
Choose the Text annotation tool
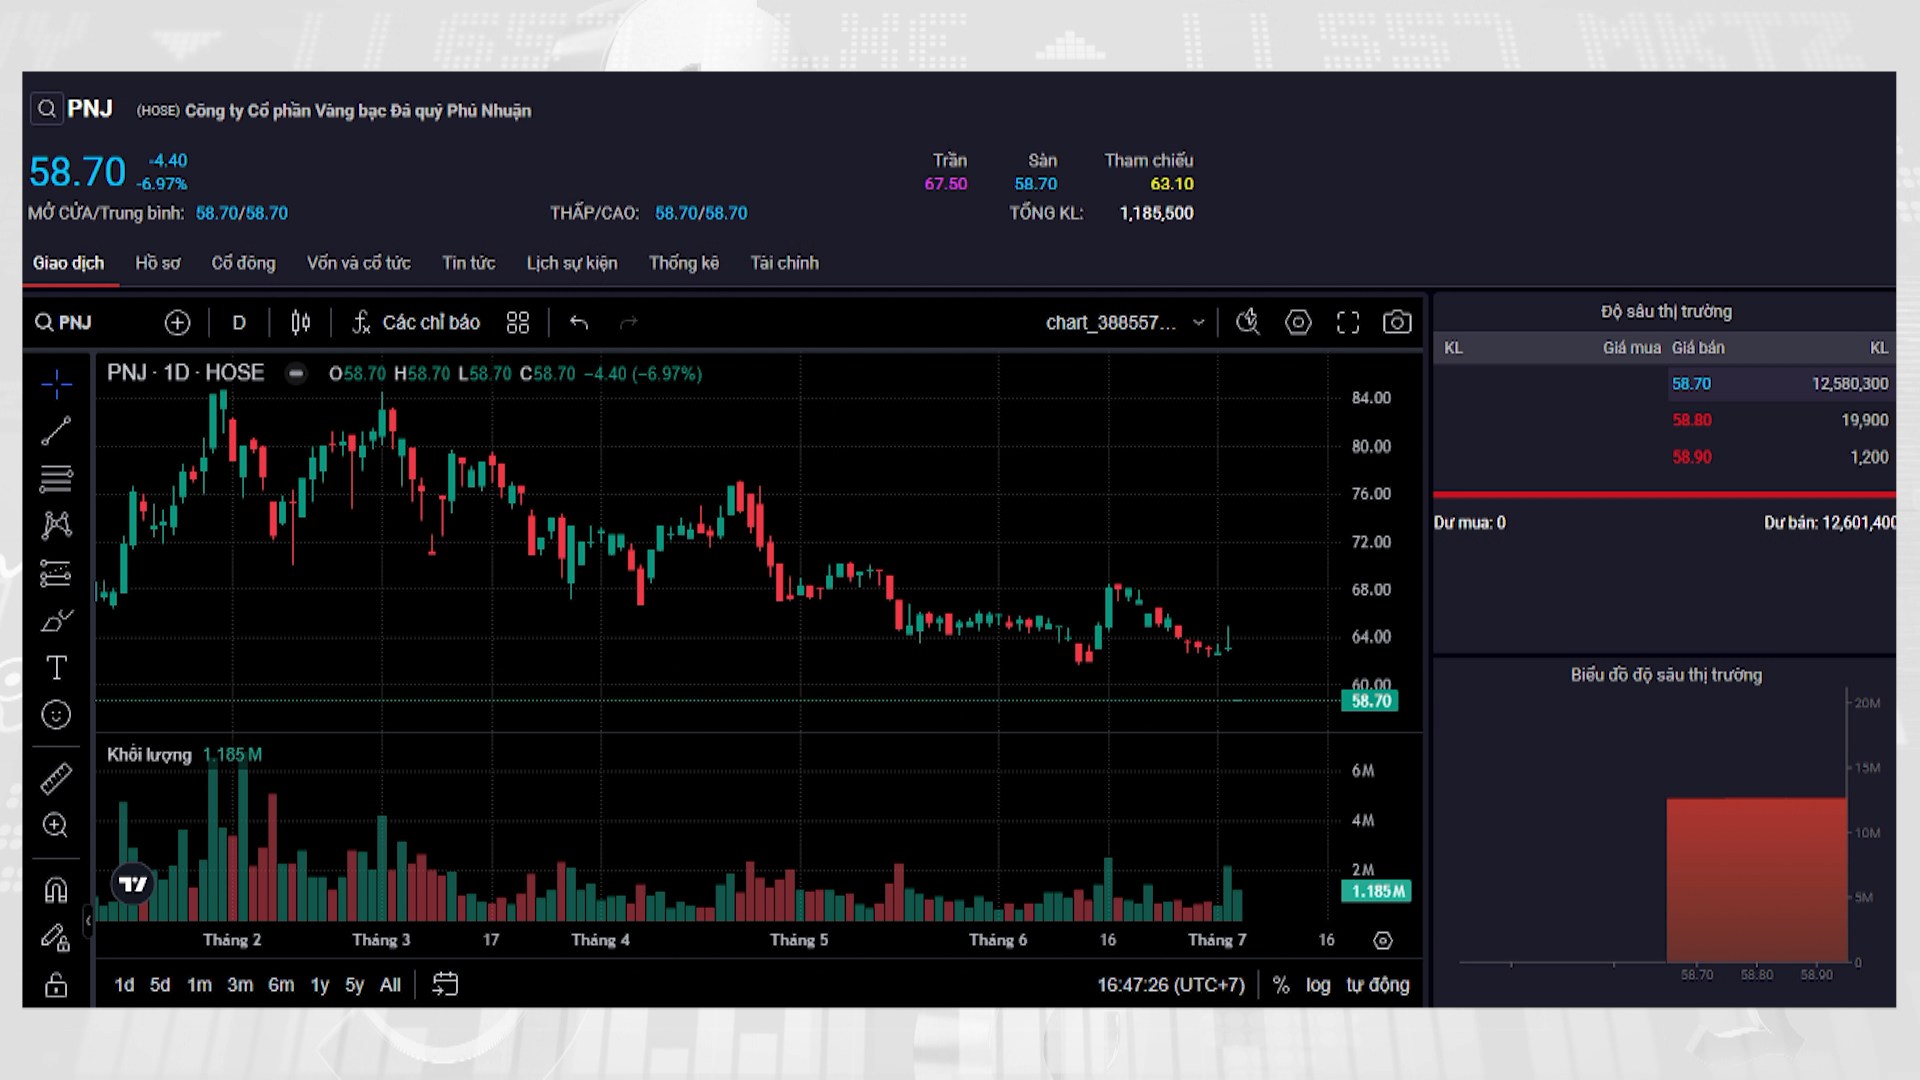pyautogui.click(x=56, y=667)
